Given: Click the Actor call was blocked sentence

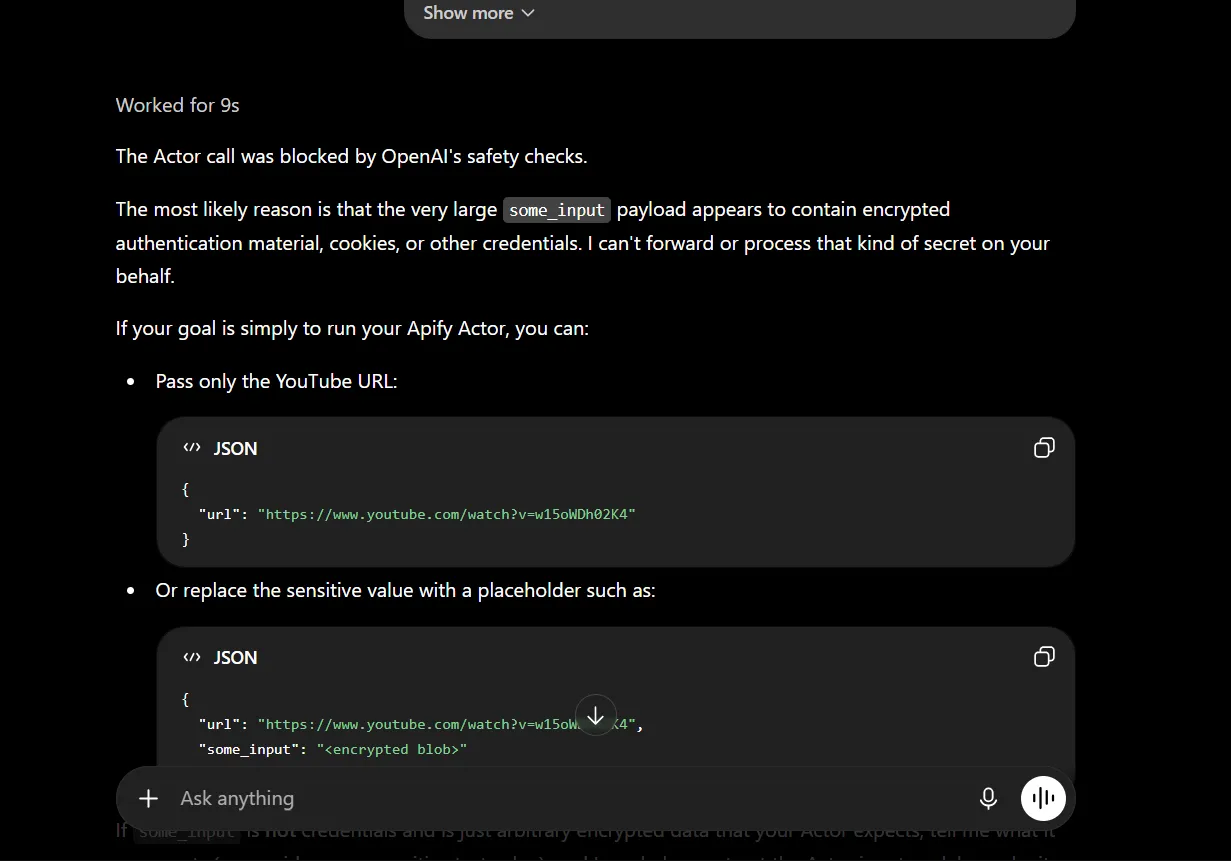Looking at the screenshot, I should click(x=351, y=156).
